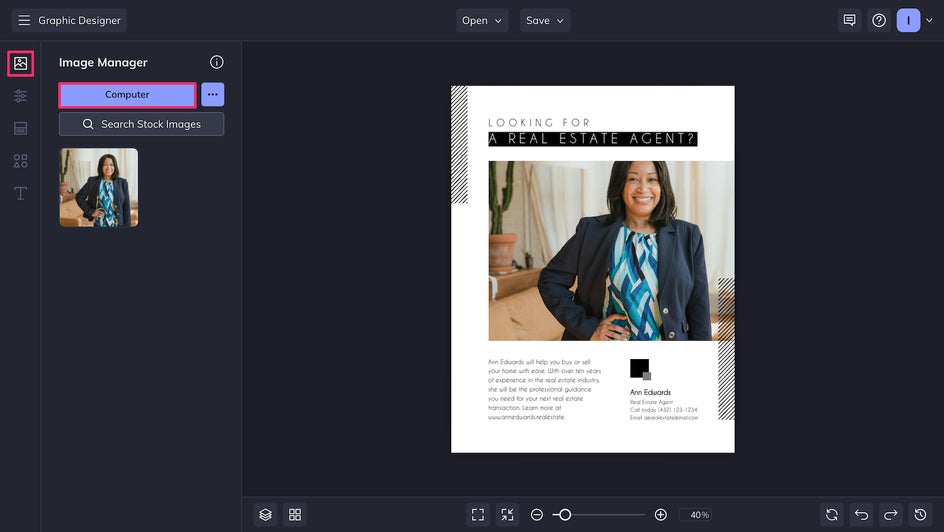Expand the account menu chevron
Screen dimensions: 944x532
click(x=929, y=20)
